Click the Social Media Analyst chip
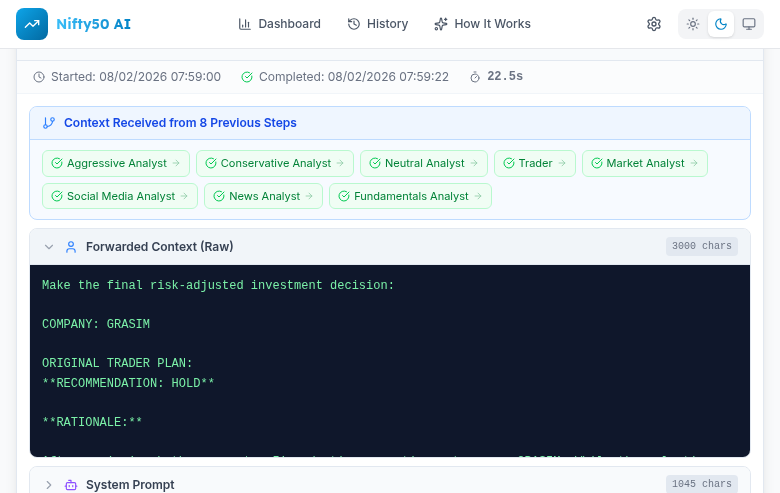780x493 pixels. click(120, 196)
